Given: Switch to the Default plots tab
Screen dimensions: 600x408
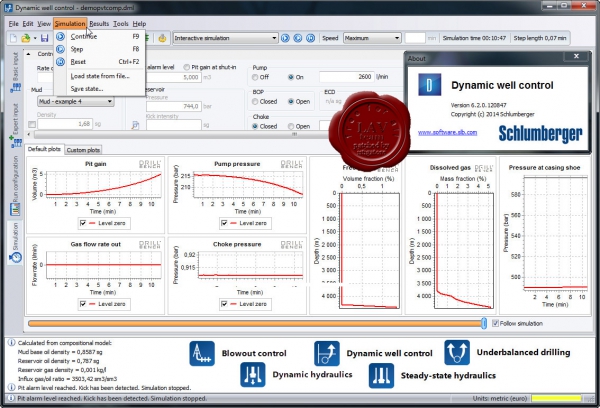Looking at the screenshot, I should (44, 149).
